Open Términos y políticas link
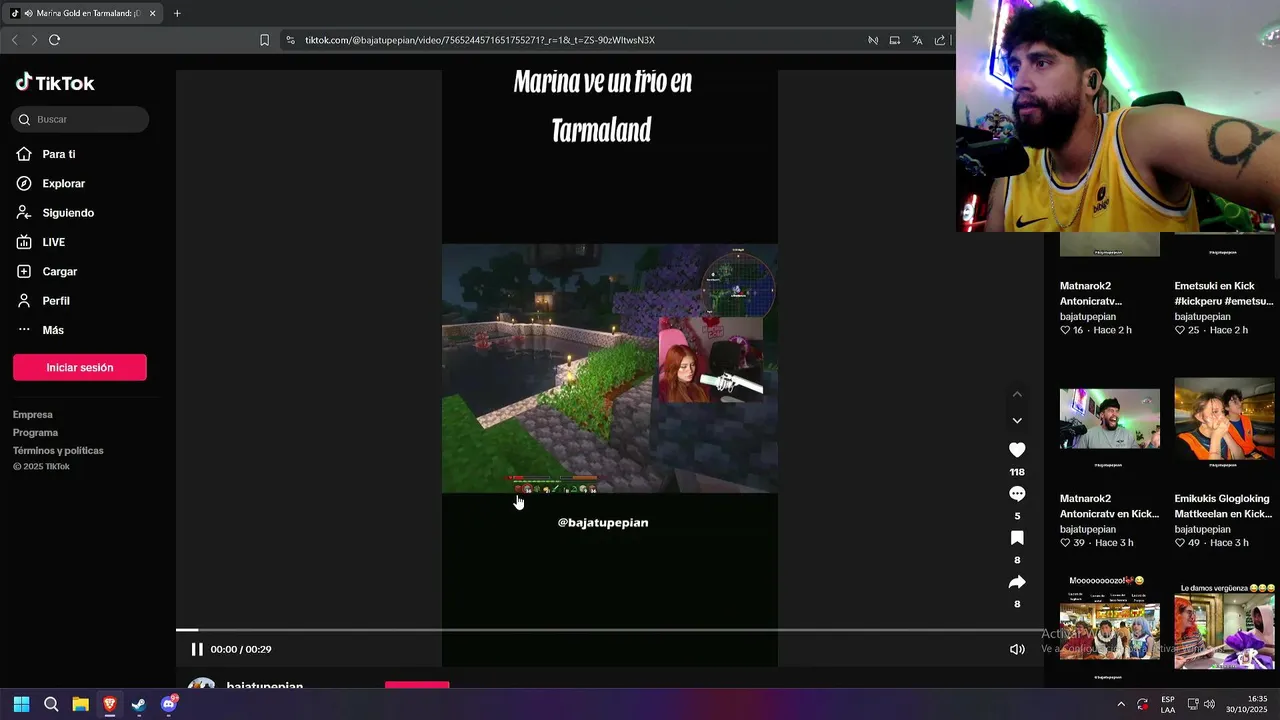 tap(58, 450)
